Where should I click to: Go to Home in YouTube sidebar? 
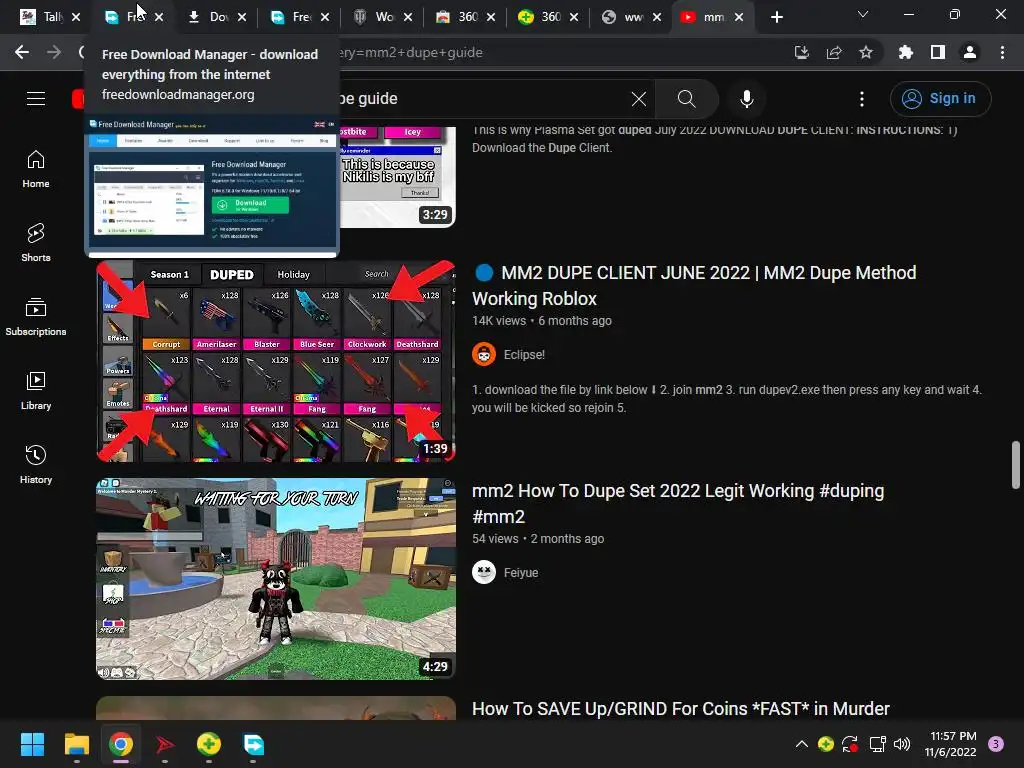click(36, 169)
